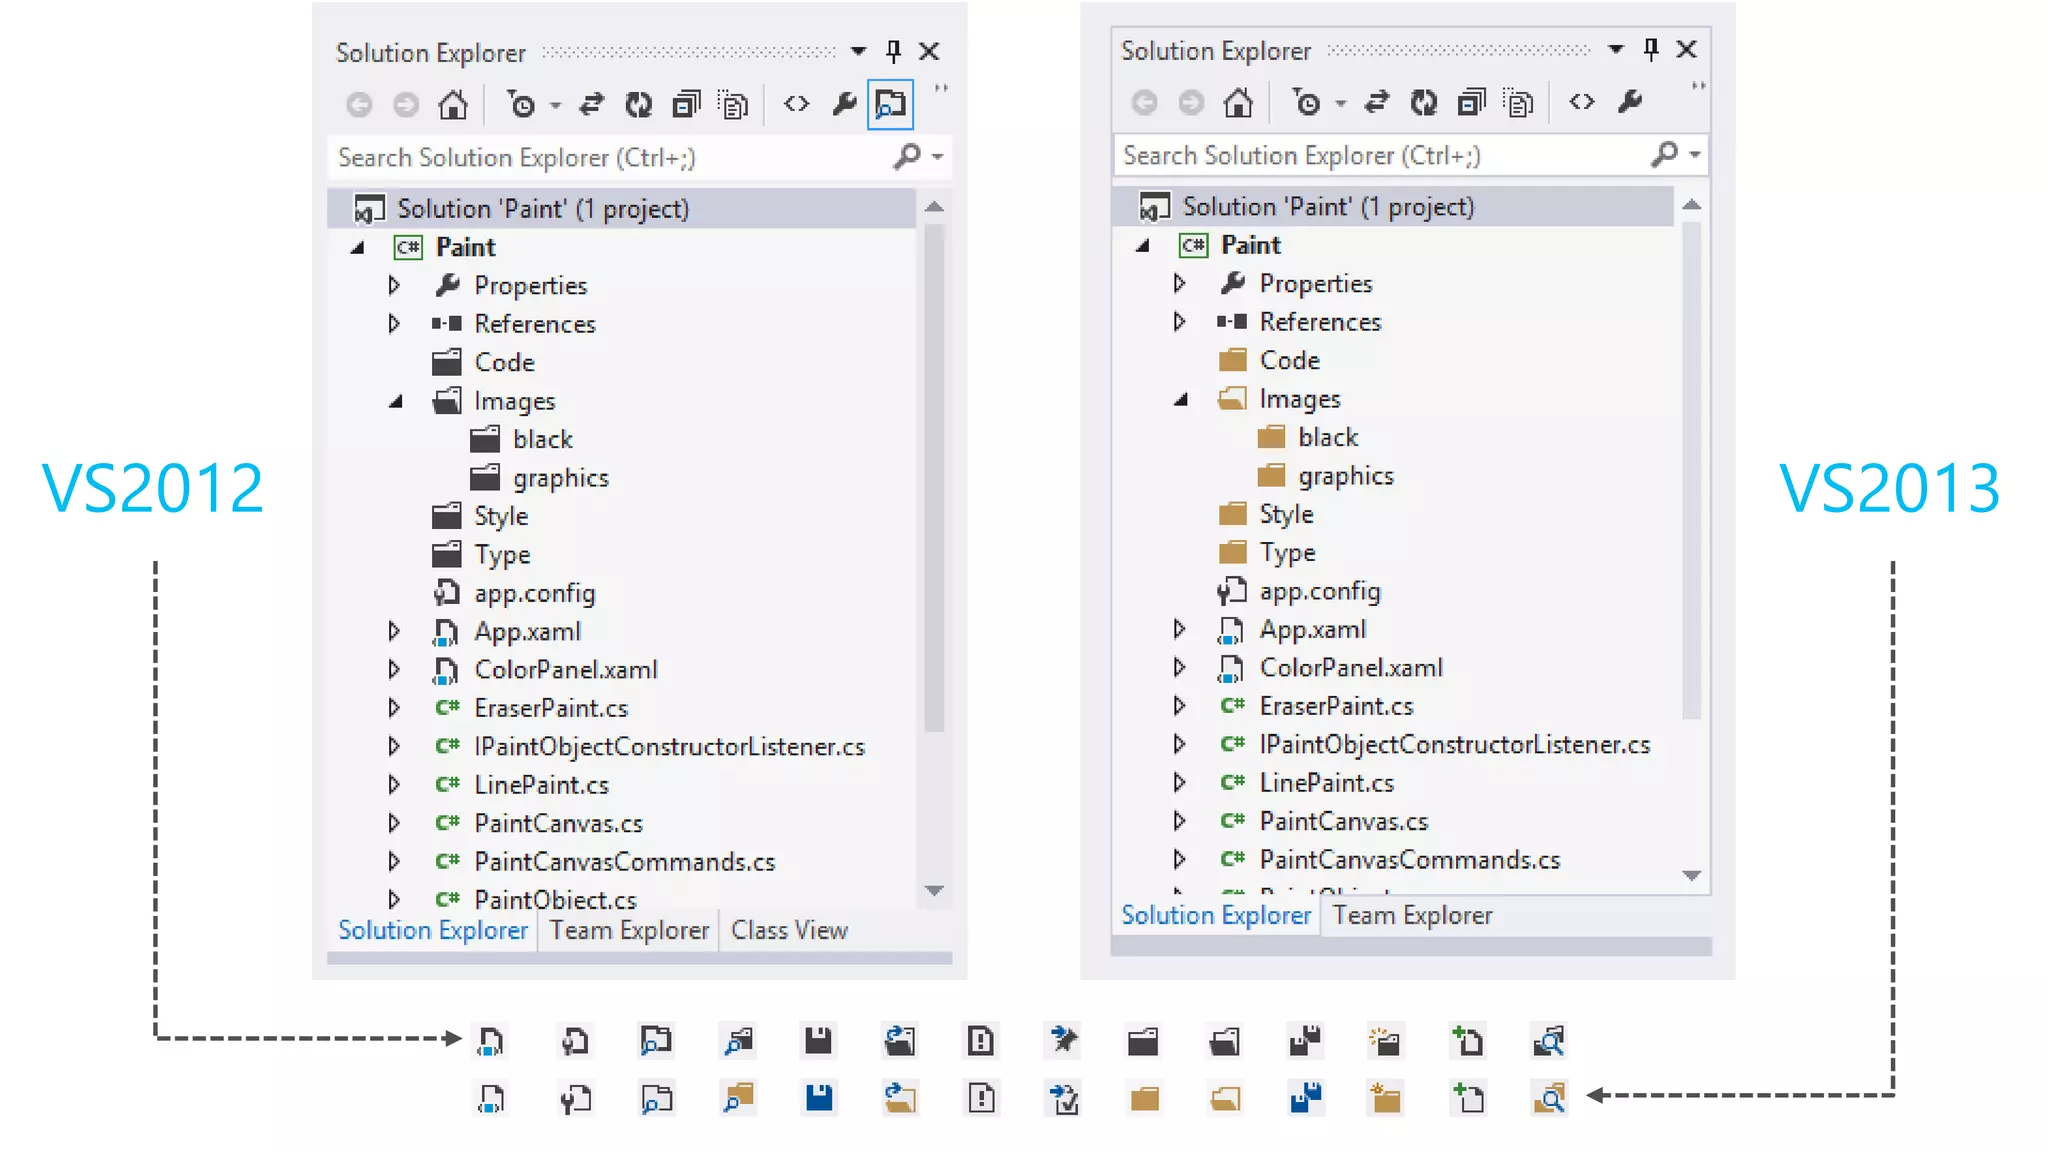Select Solution 'Paint' row in VS2012 tree
The width and height of the screenshot is (2048, 1152).
[x=622, y=209]
